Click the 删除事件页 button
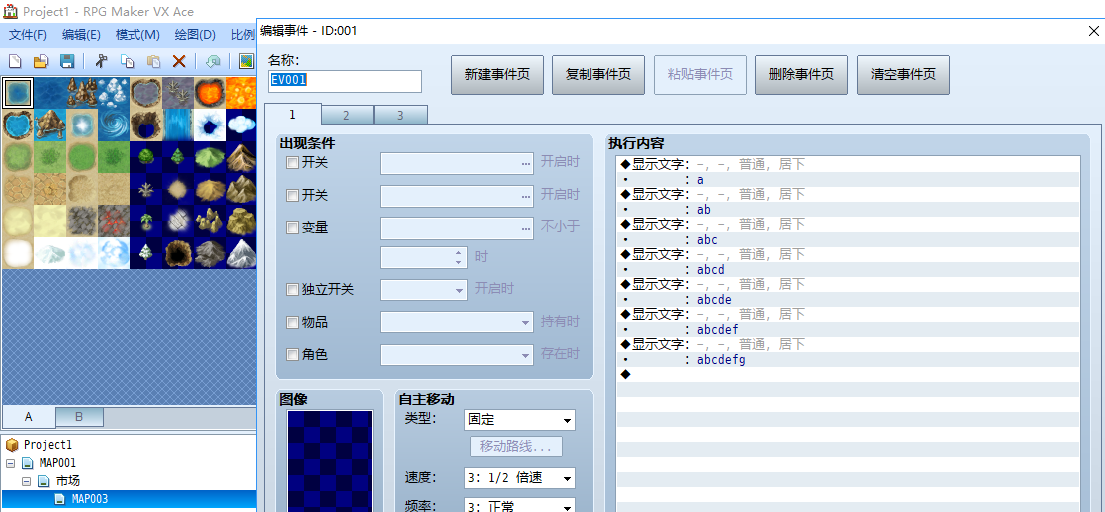This screenshot has width=1105, height=512. click(802, 75)
